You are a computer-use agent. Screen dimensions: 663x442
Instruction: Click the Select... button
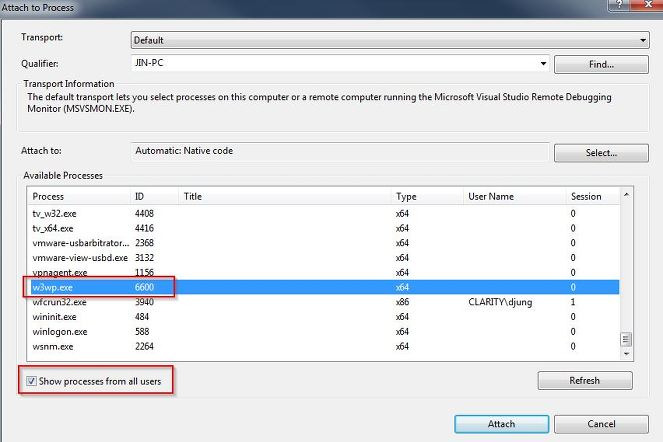click(x=601, y=153)
